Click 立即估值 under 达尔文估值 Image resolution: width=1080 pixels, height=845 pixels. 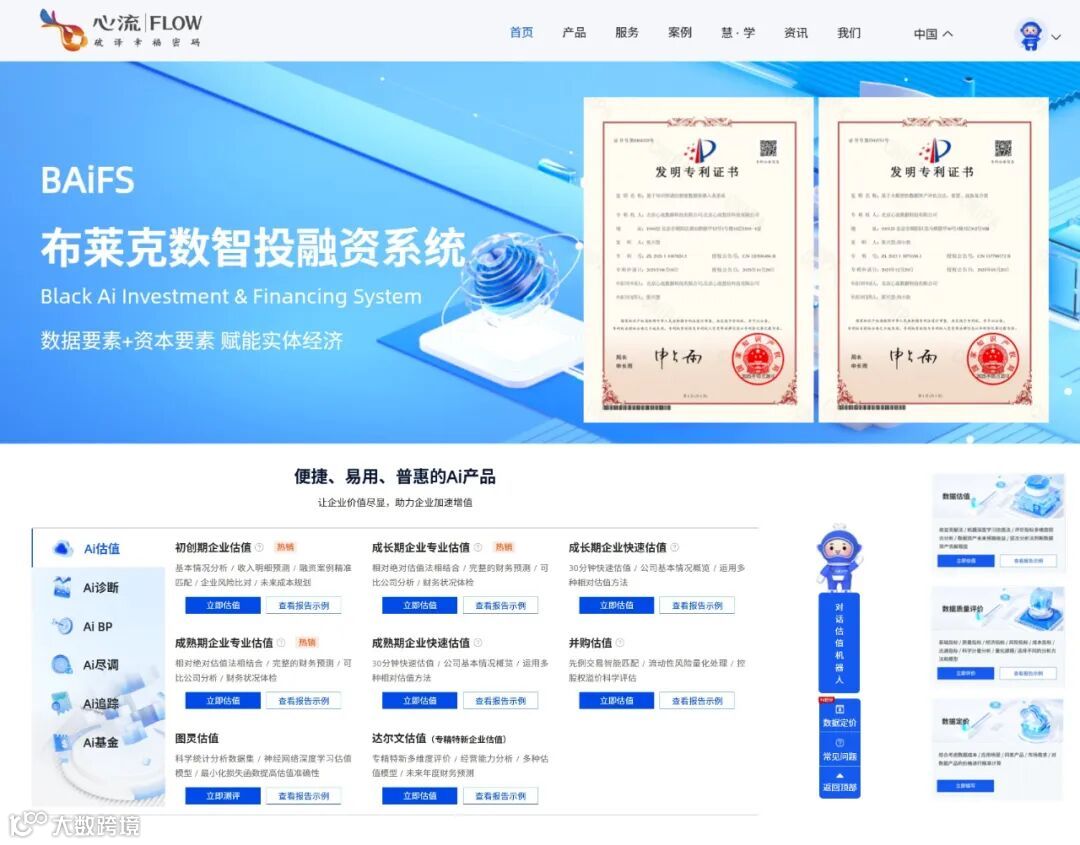[x=420, y=795]
